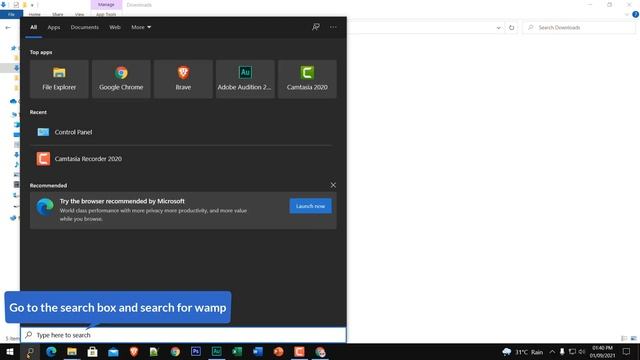Open the Mail app from the taskbar

click(113, 352)
